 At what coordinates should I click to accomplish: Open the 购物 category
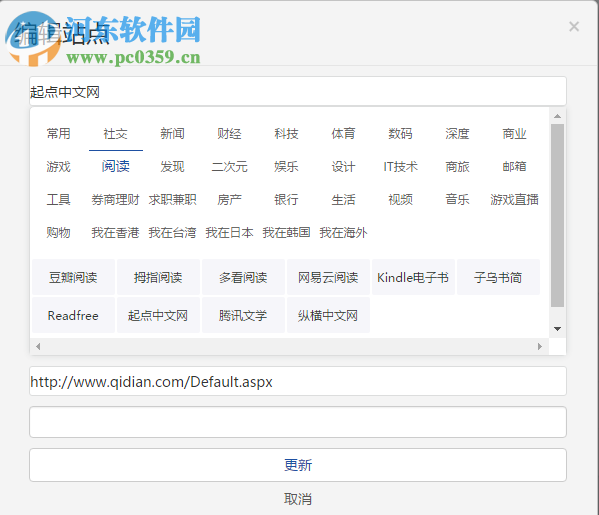coord(58,232)
